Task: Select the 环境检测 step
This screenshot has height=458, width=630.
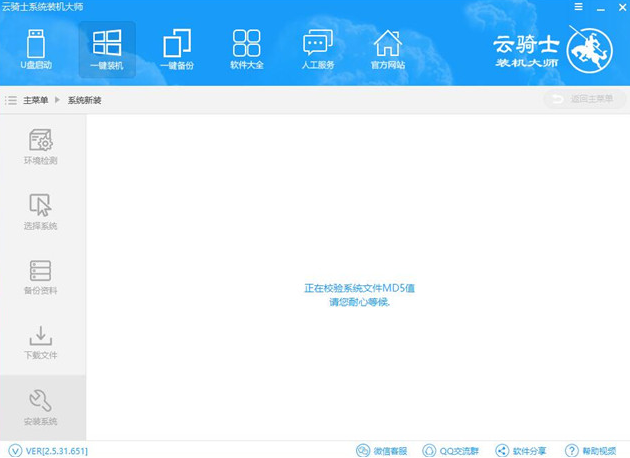Action: [x=41, y=147]
